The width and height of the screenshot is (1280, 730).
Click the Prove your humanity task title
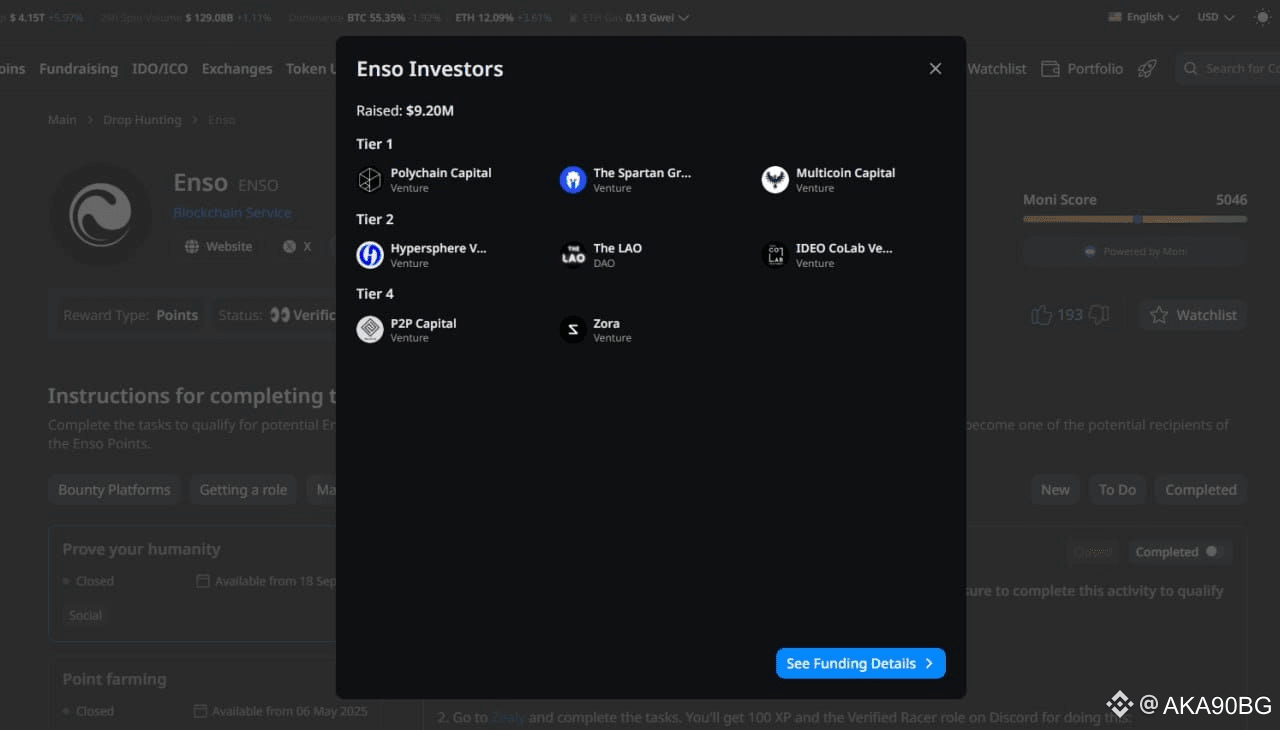tap(141, 549)
